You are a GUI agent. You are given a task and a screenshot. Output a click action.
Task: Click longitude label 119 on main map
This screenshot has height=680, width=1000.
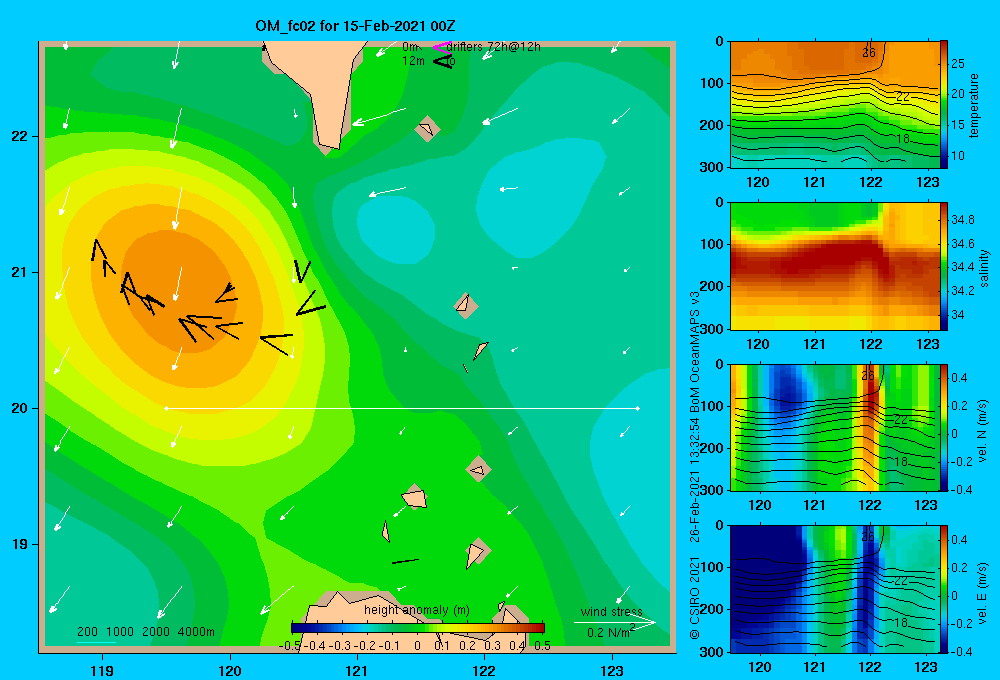(x=102, y=670)
